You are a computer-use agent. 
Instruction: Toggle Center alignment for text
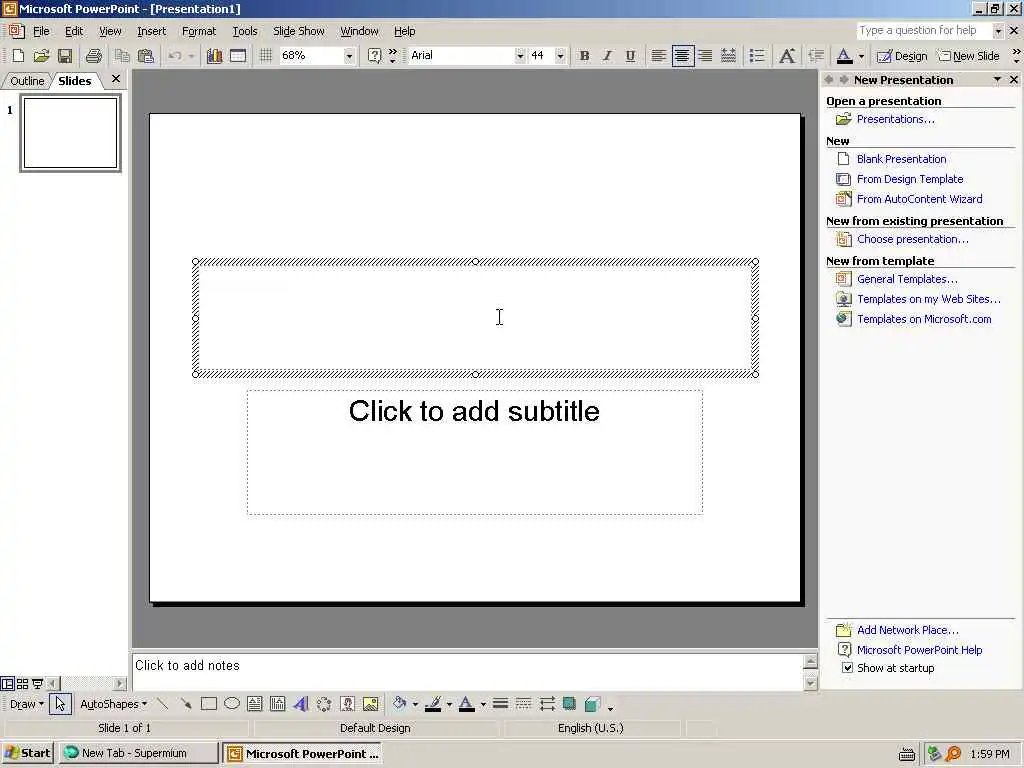point(682,56)
